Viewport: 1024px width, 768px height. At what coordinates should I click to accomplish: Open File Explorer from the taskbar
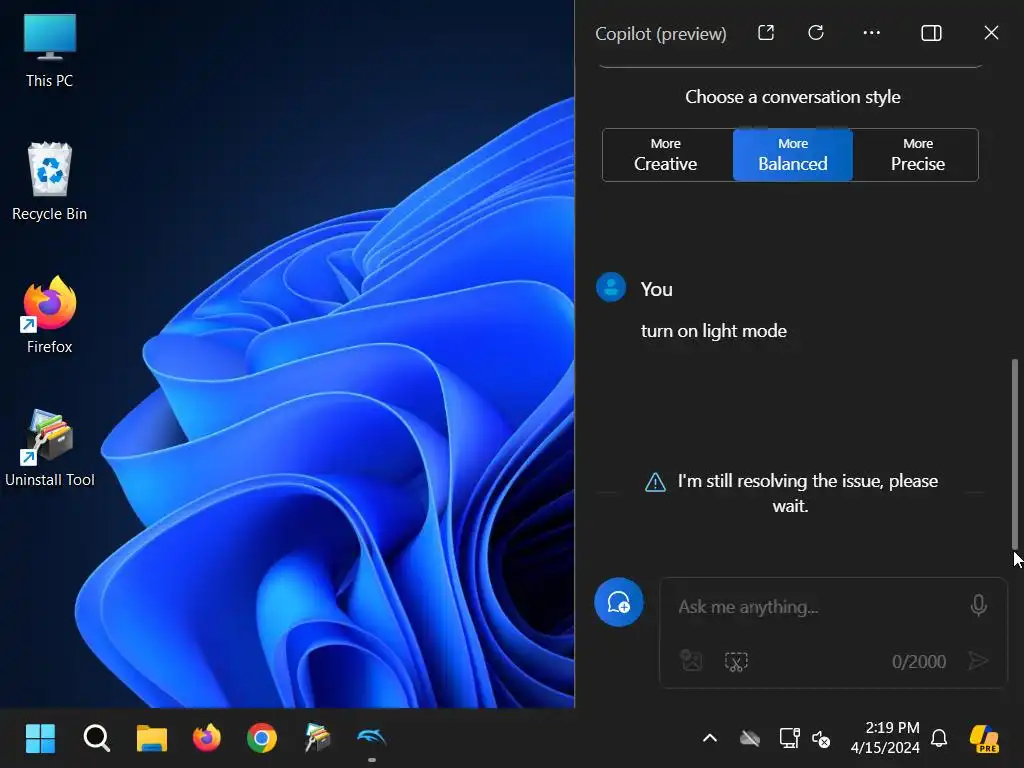152,739
